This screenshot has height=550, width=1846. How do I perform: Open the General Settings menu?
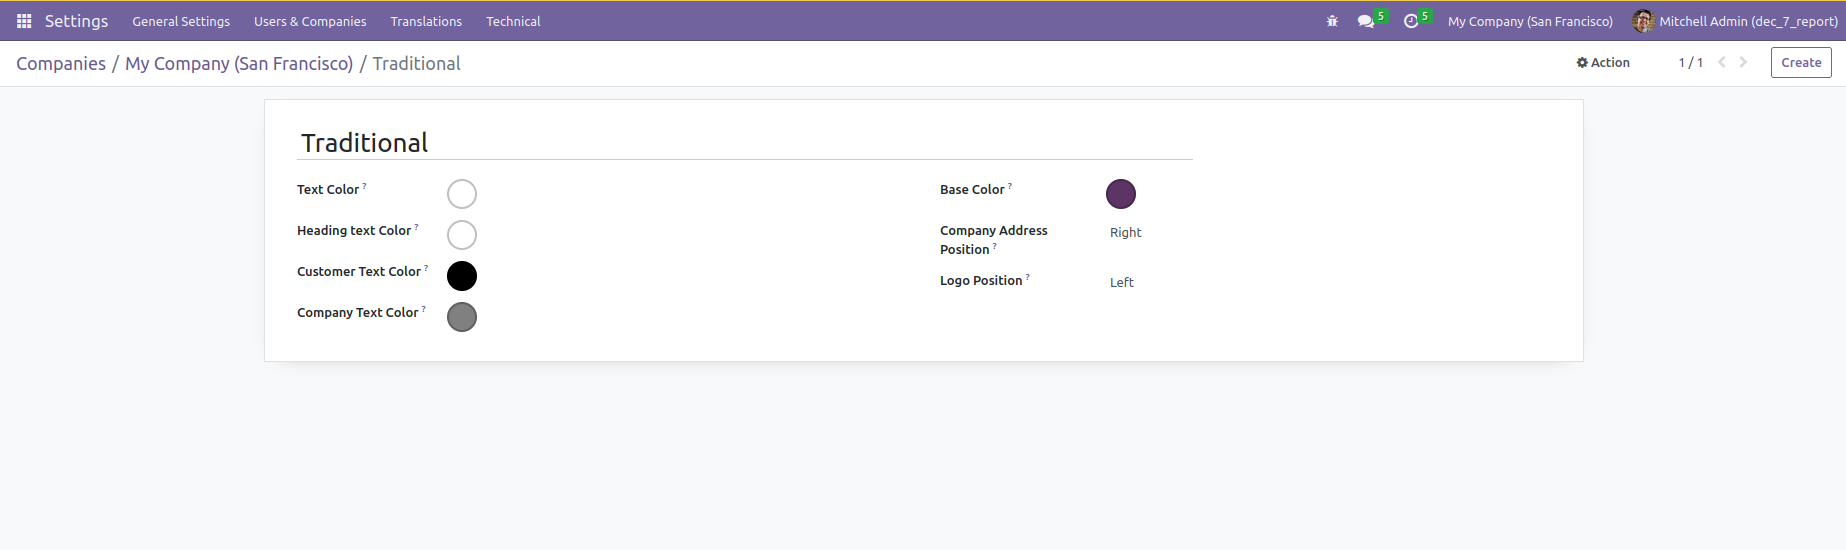click(x=181, y=21)
